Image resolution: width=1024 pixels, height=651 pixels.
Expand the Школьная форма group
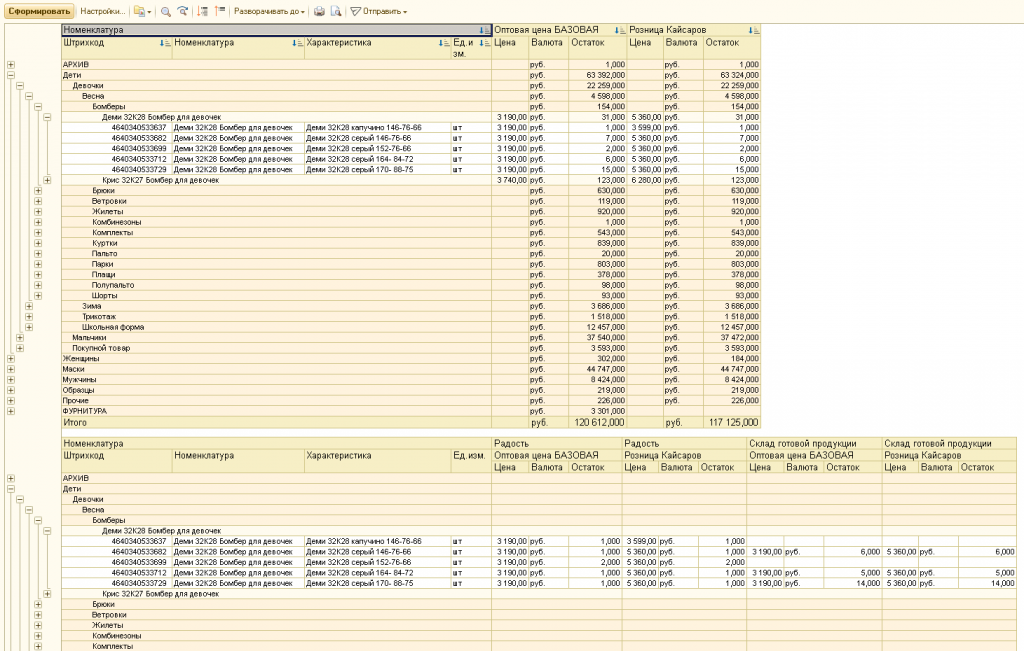pos(29,327)
